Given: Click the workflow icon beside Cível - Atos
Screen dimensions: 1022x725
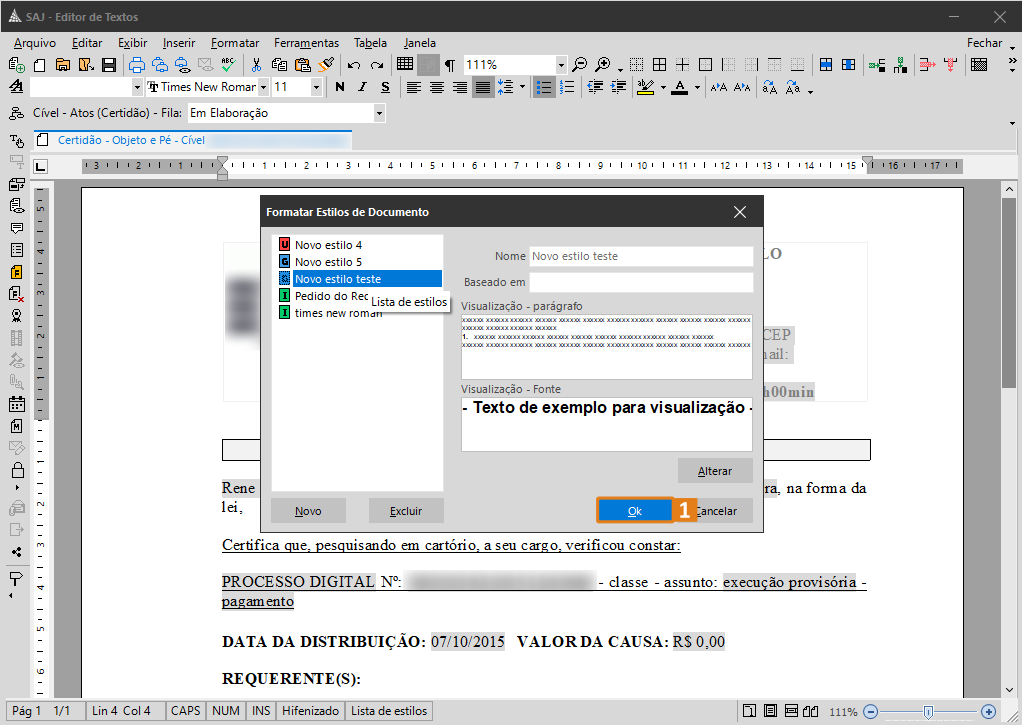Looking at the screenshot, I should [17, 113].
